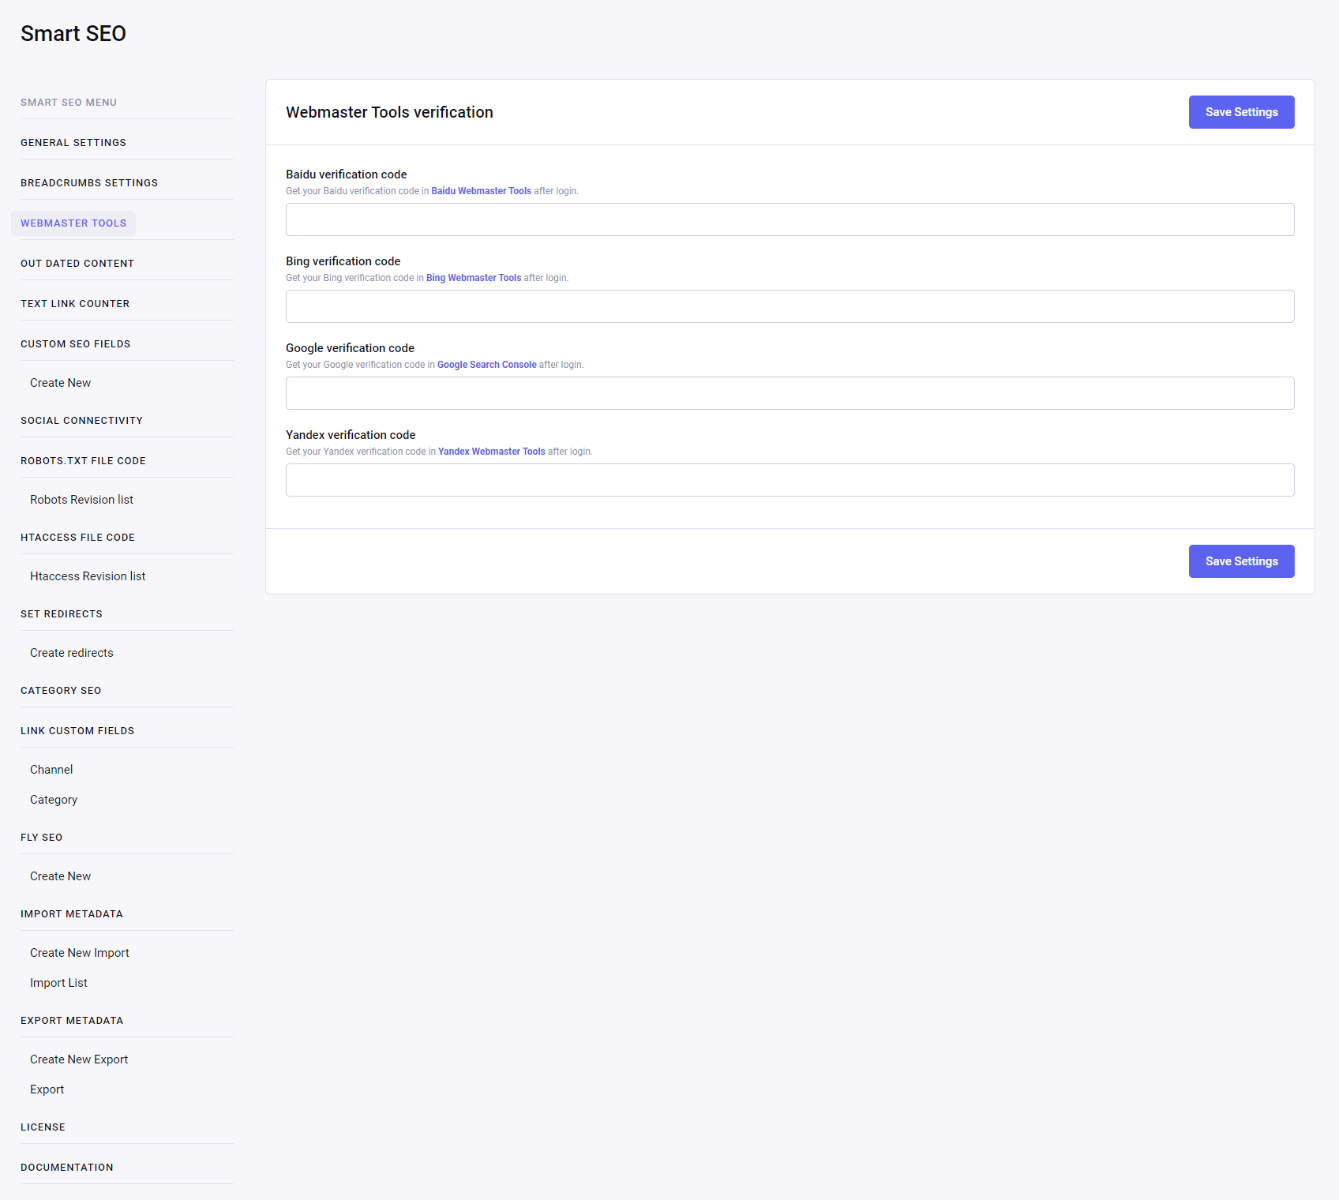The height and width of the screenshot is (1200, 1339).
Task: Click the Baidu verification code input field
Action: pos(789,220)
